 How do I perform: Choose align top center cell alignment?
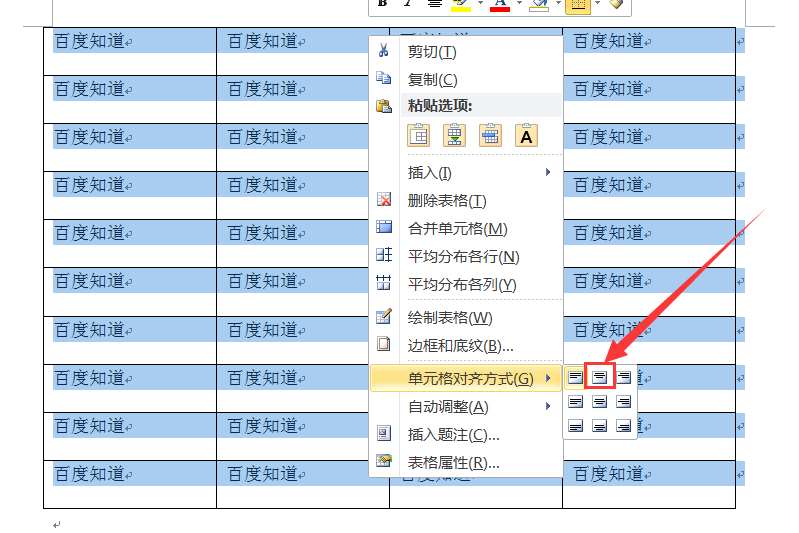click(x=599, y=377)
